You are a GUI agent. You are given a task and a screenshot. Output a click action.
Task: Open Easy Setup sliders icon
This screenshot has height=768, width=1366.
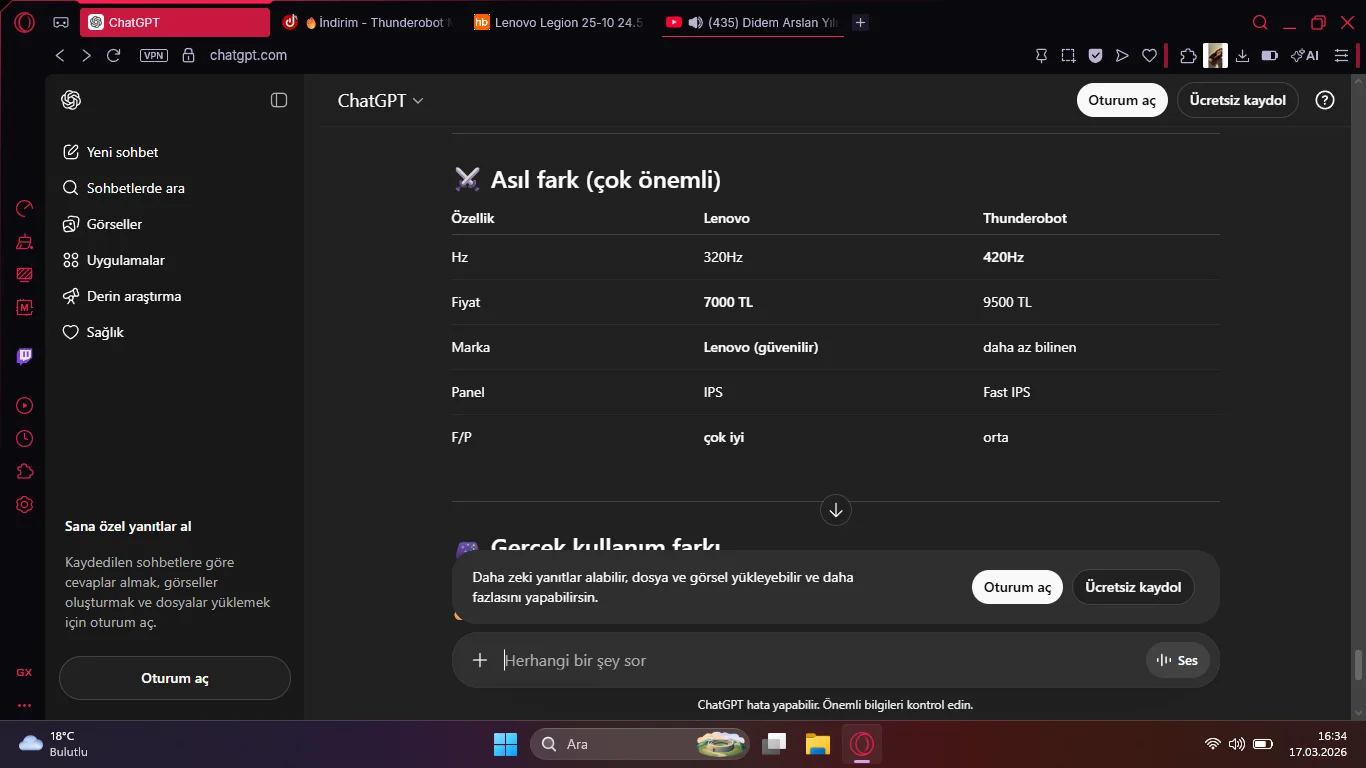[1341, 56]
